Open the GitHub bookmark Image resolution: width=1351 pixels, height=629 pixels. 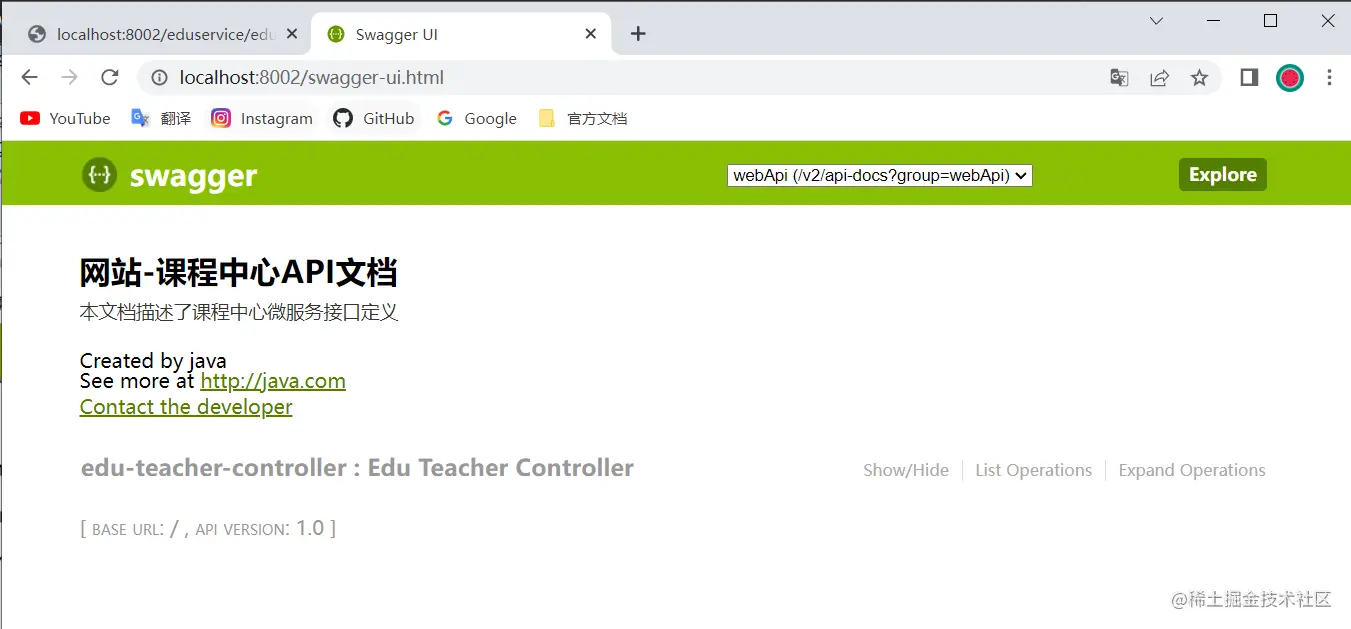point(373,118)
